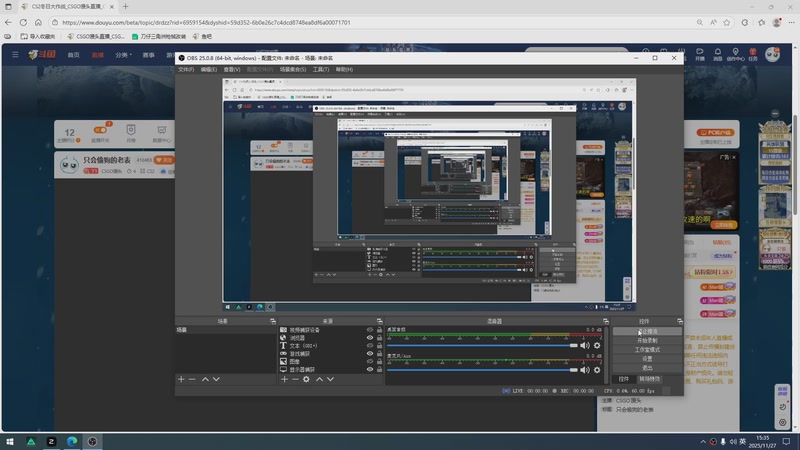This screenshot has height=450, width=800.
Task: Remove selected scene with minus icon
Action: point(192,379)
